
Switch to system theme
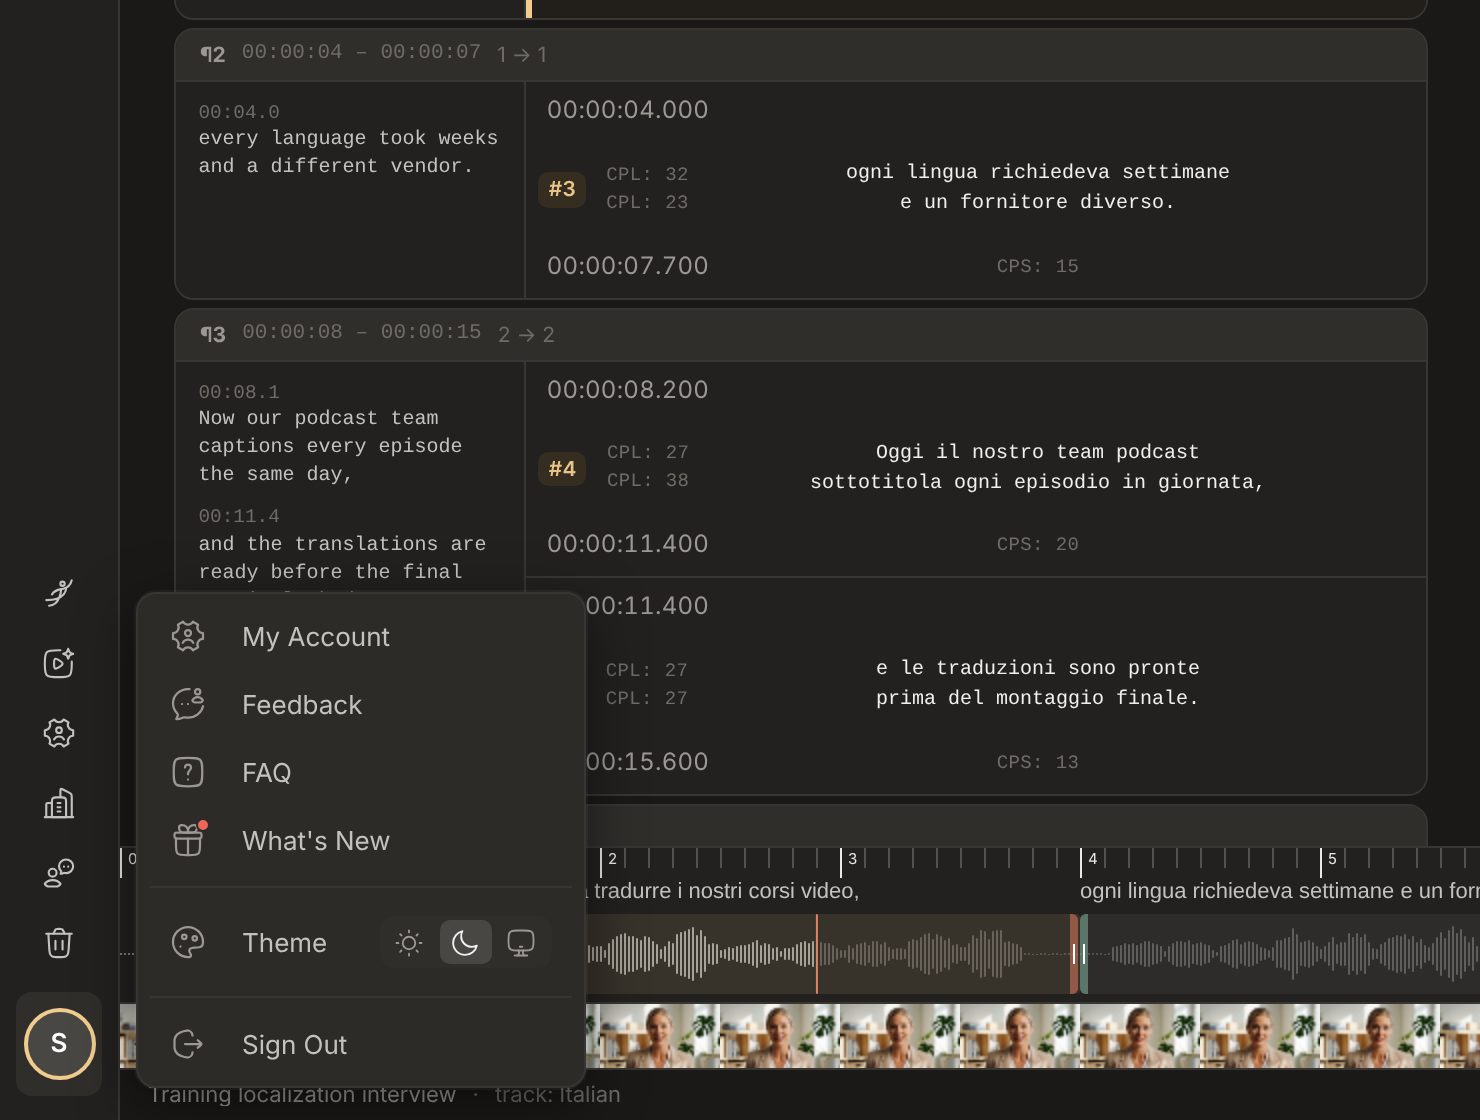point(521,942)
